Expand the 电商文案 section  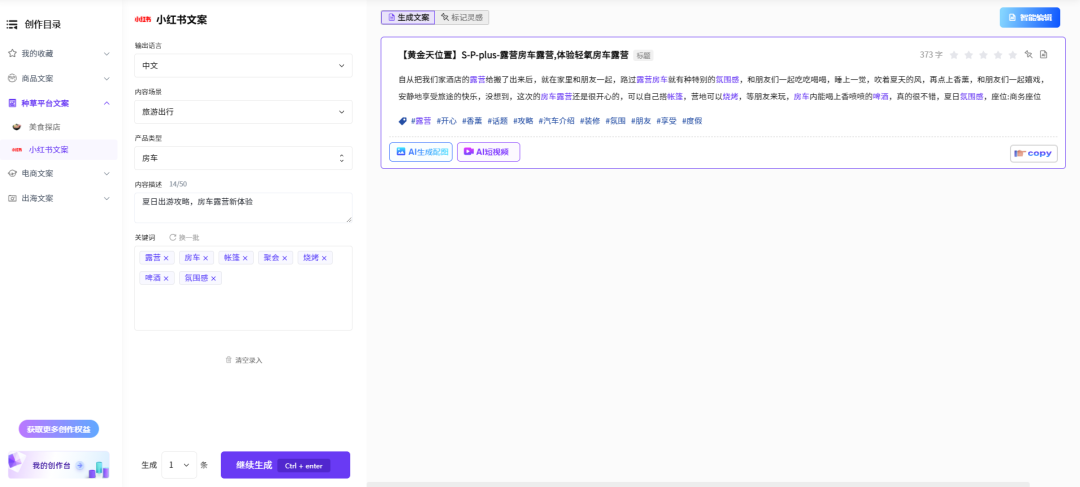click(107, 174)
